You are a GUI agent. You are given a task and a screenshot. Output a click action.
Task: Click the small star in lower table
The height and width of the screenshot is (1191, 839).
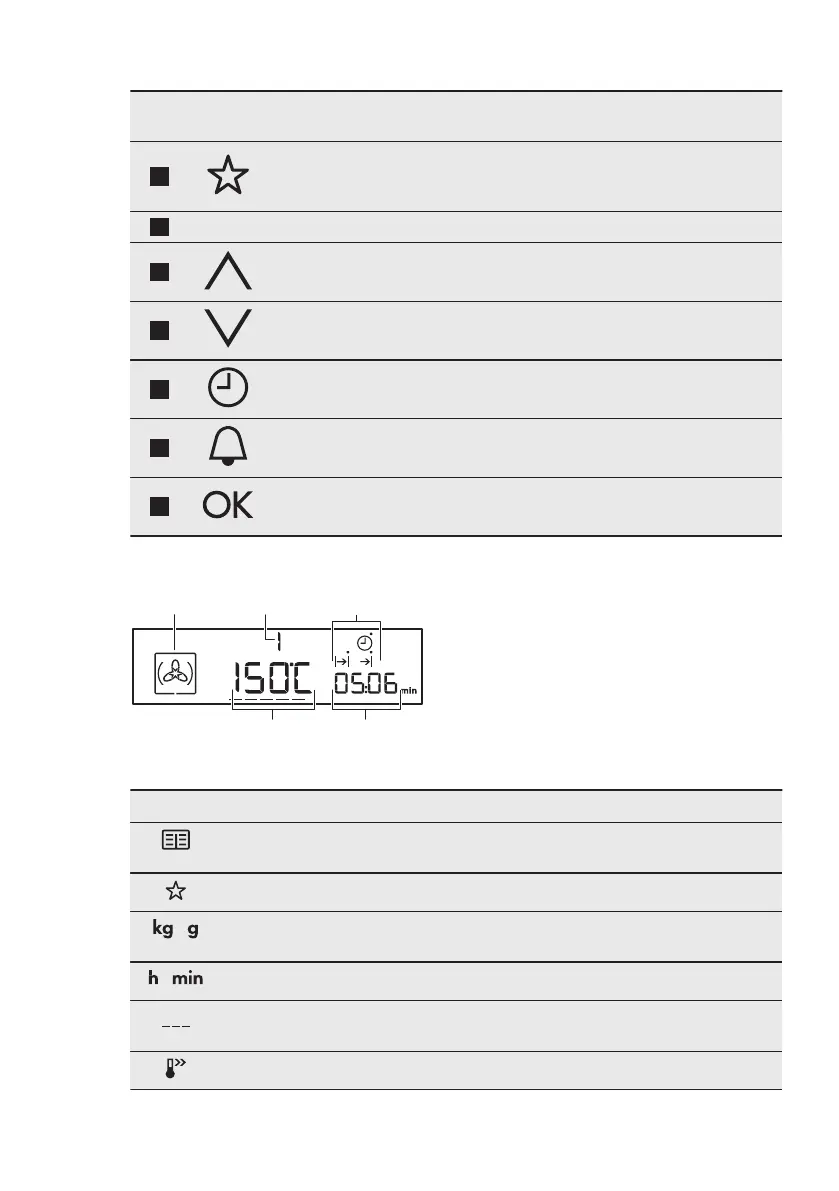point(175,891)
